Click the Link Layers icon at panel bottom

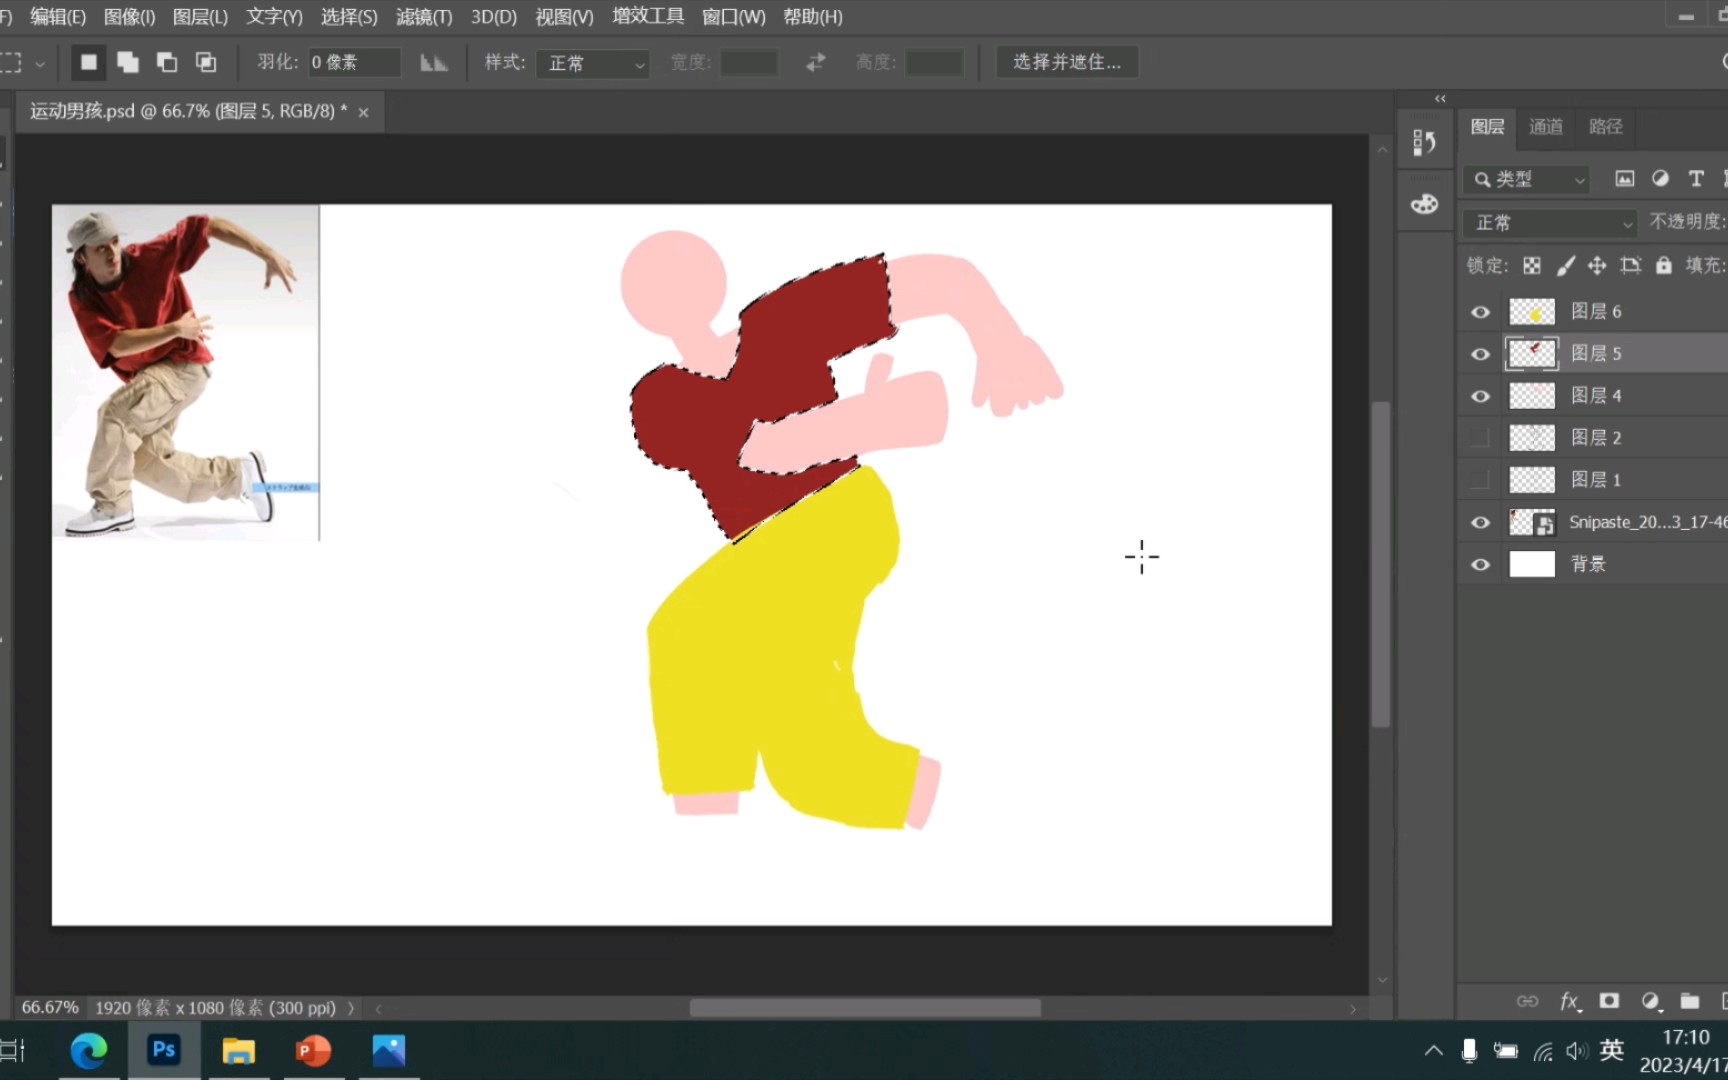click(1527, 1001)
